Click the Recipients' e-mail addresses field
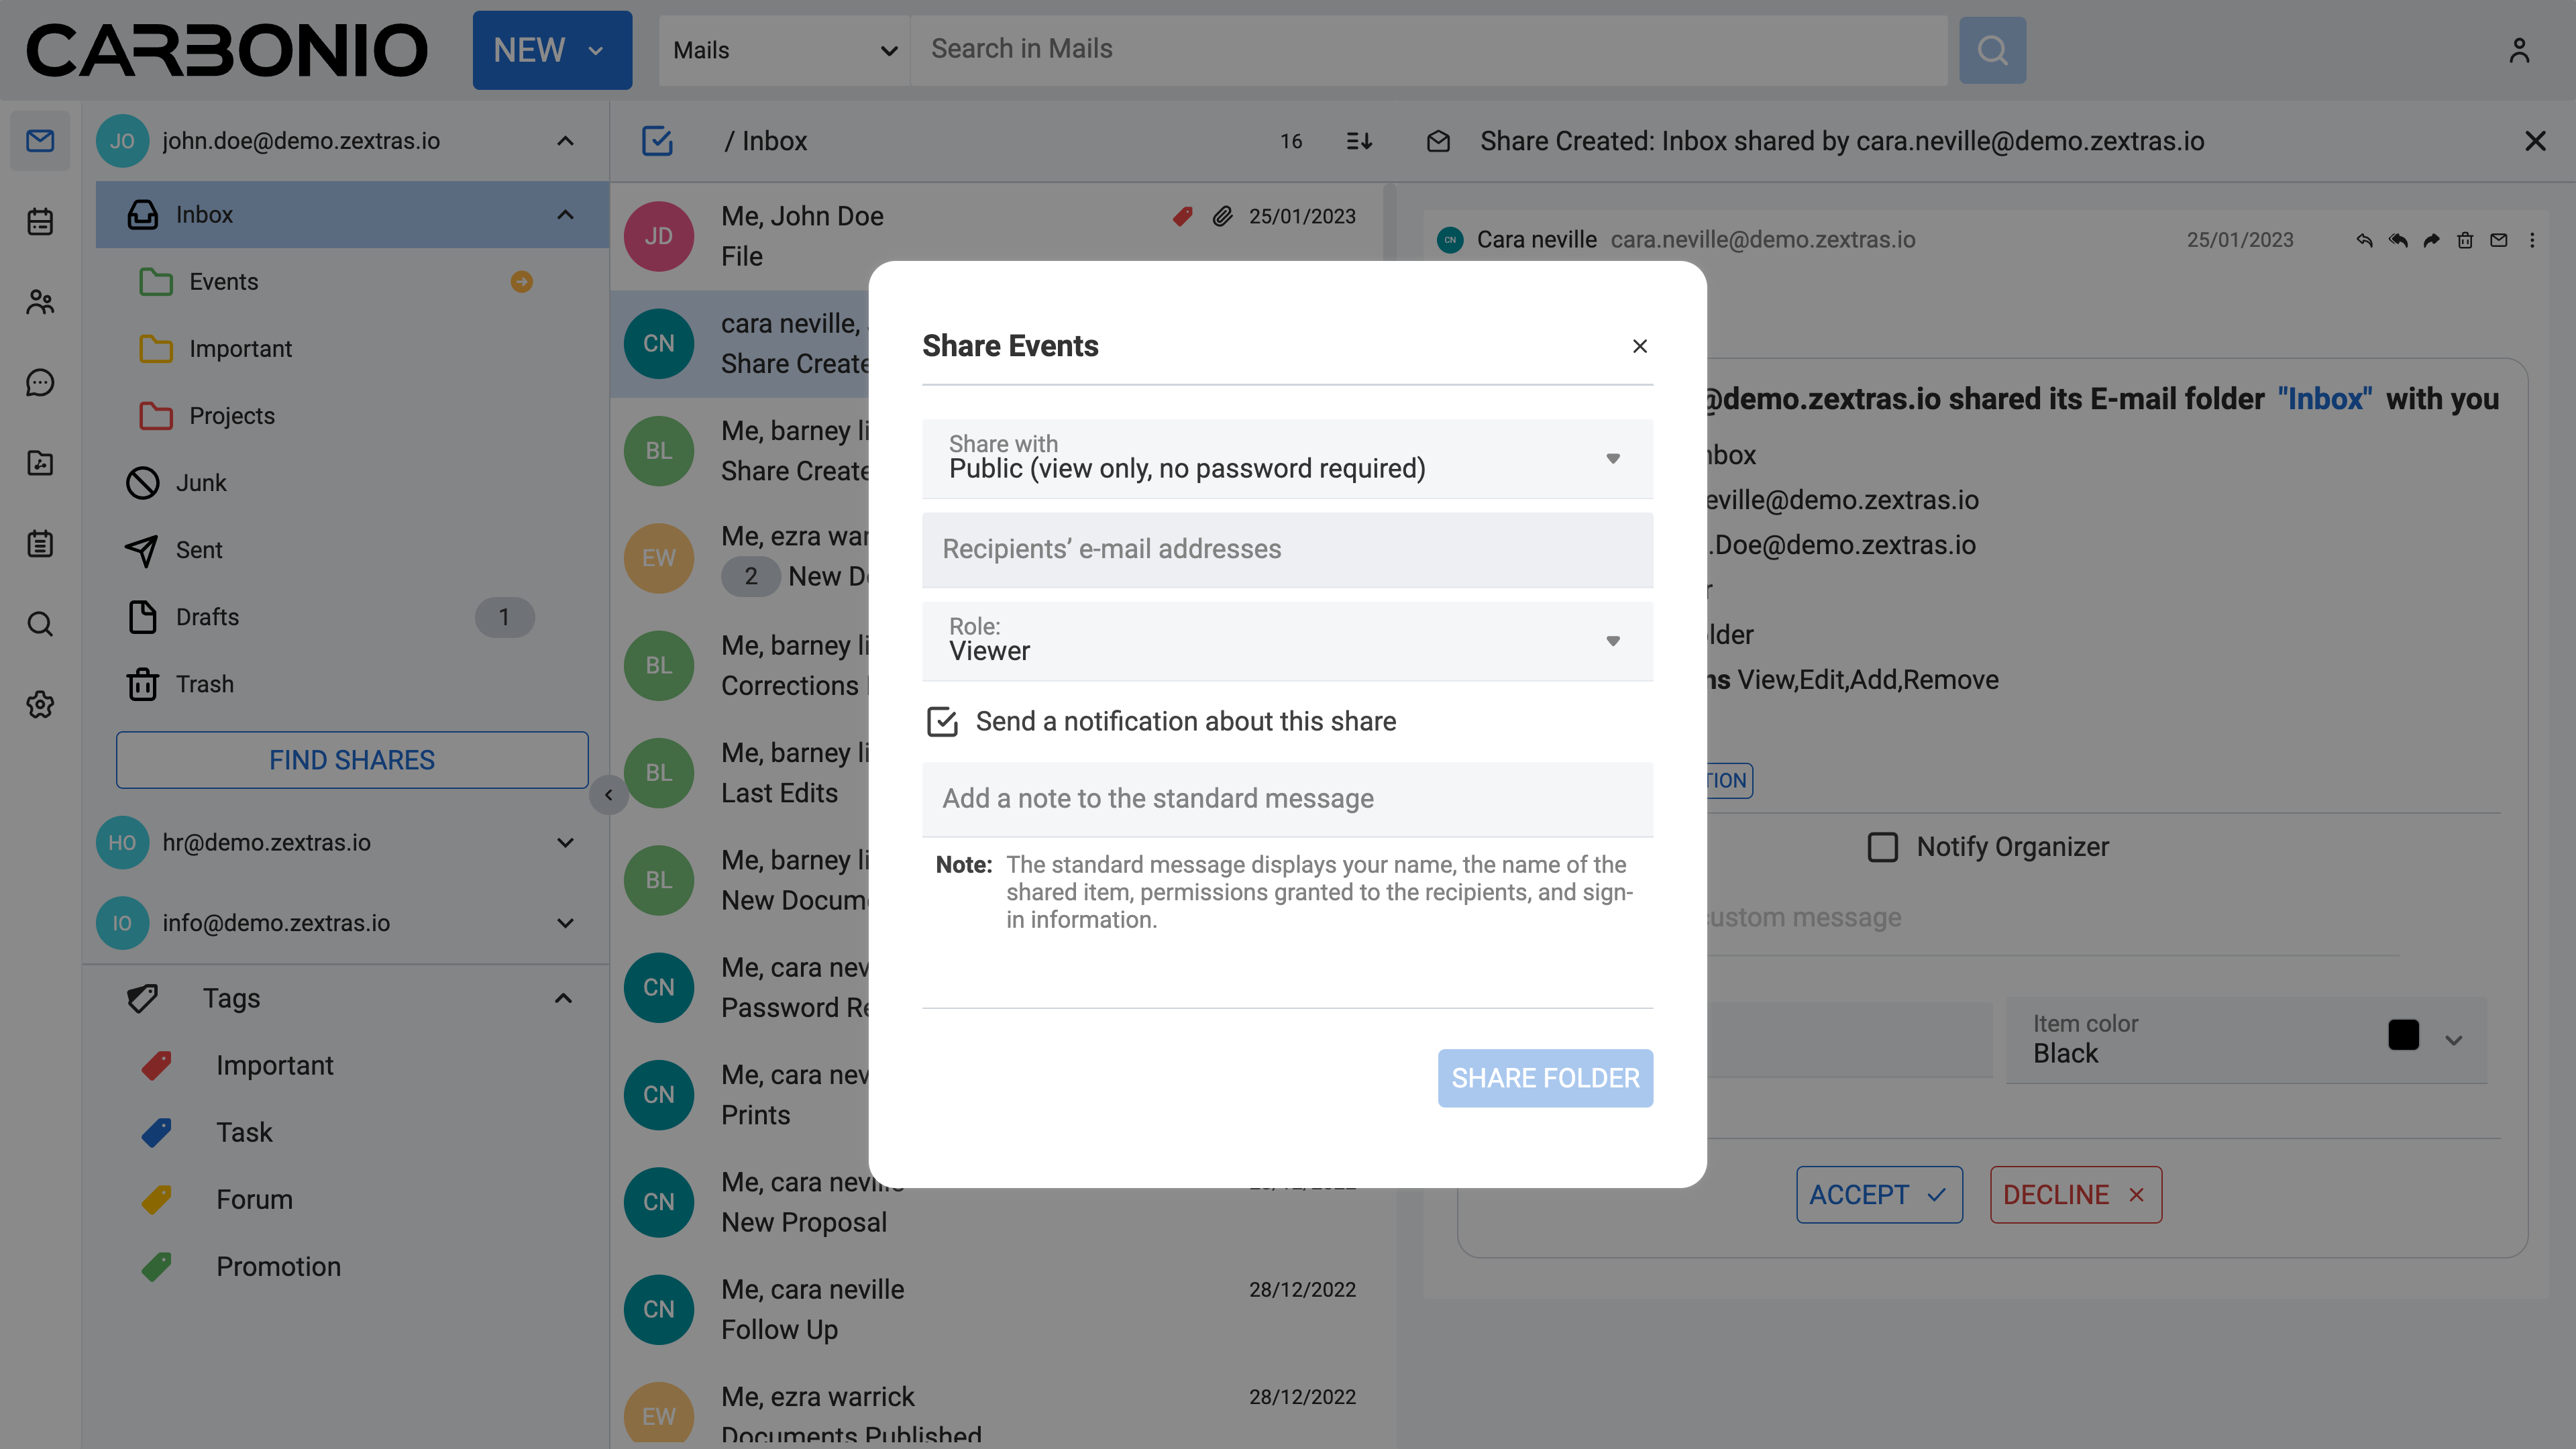This screenshot has width=2576, height=1449. (1287, 549)
